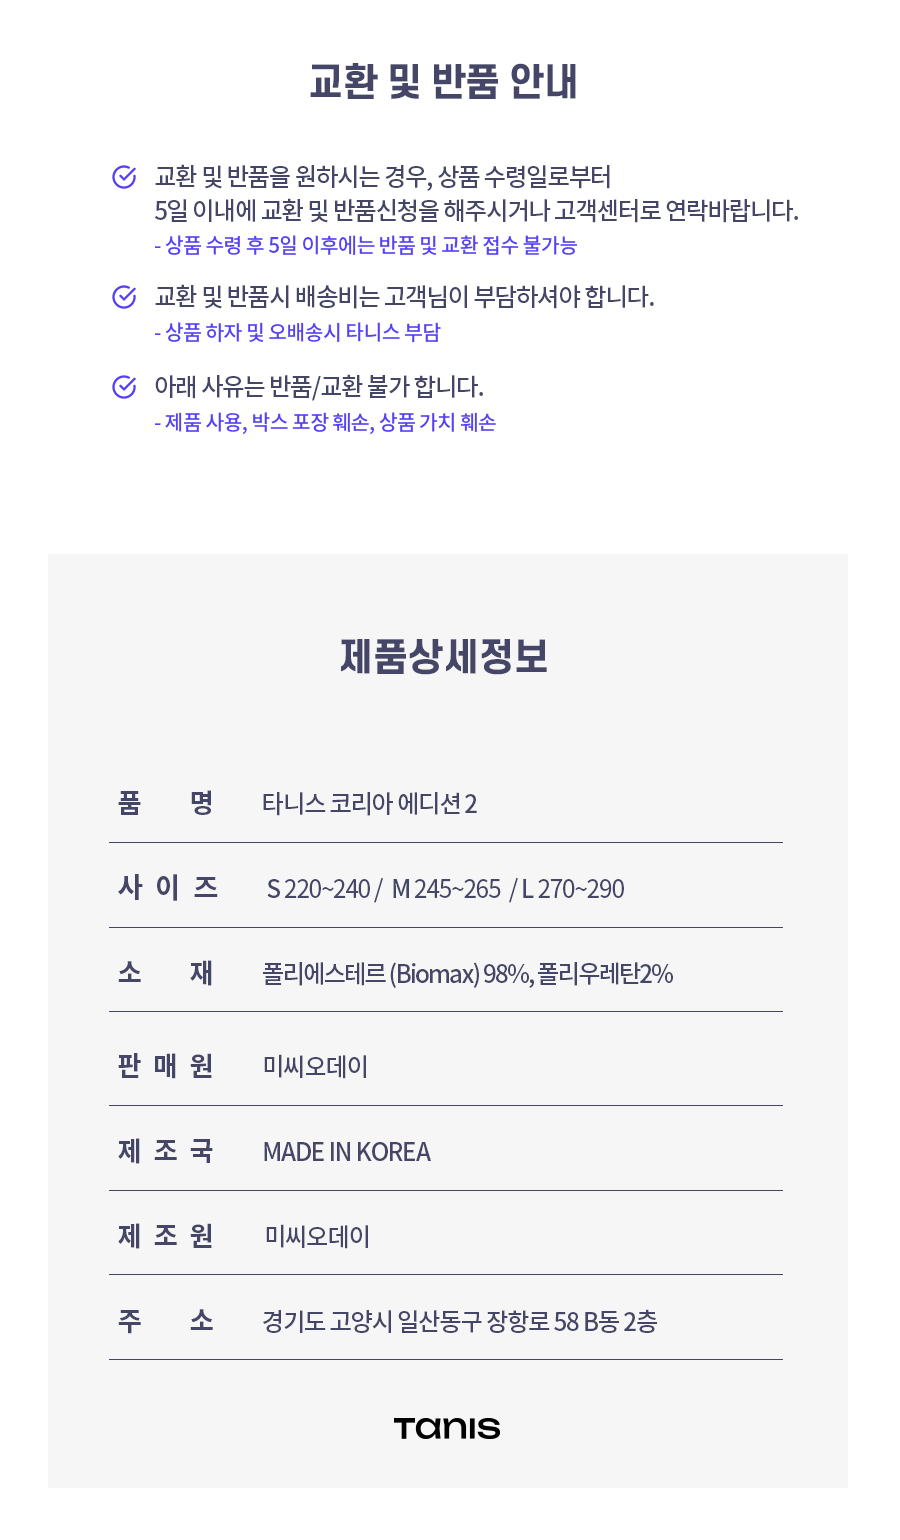Click the 판매원 value 미씨오데이

click(315, 1067)
